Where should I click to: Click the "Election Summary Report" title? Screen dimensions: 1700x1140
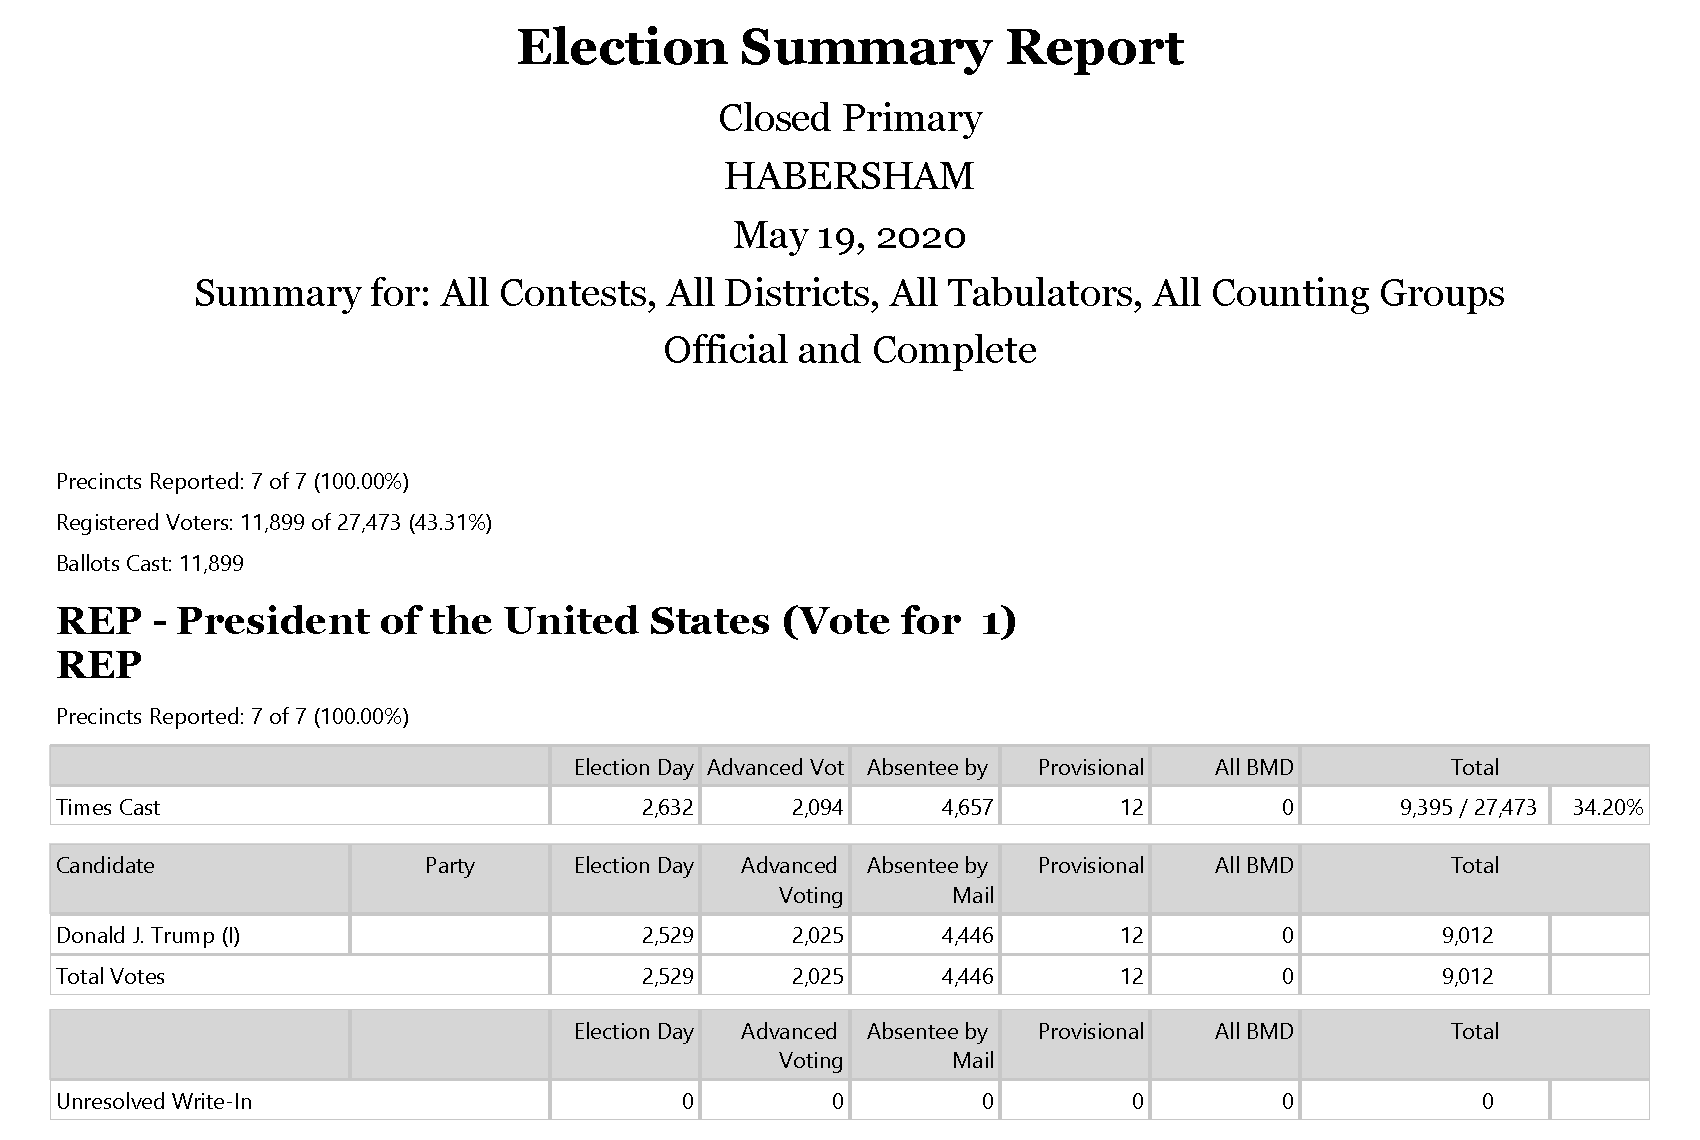[850, 48]
